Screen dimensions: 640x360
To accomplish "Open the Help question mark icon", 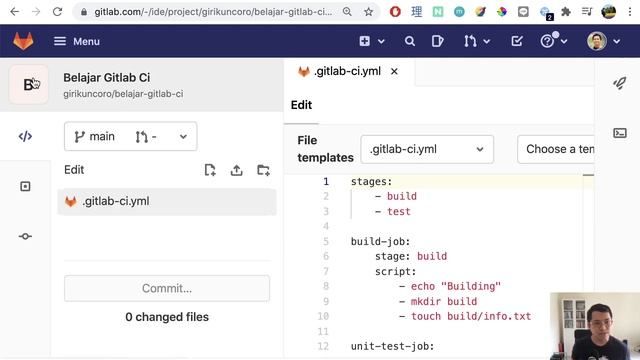I will click(x=547, y=41).
